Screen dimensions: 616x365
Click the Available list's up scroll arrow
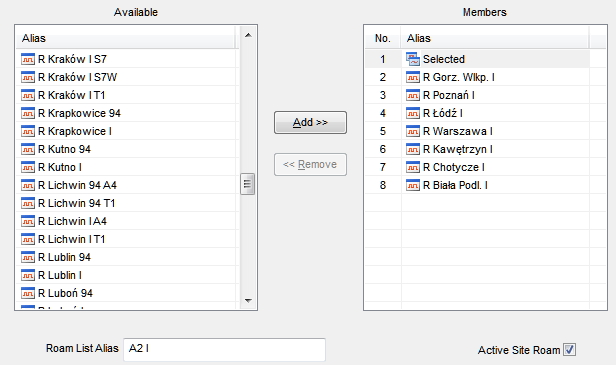pyautogui.click(x=248, y=35)
